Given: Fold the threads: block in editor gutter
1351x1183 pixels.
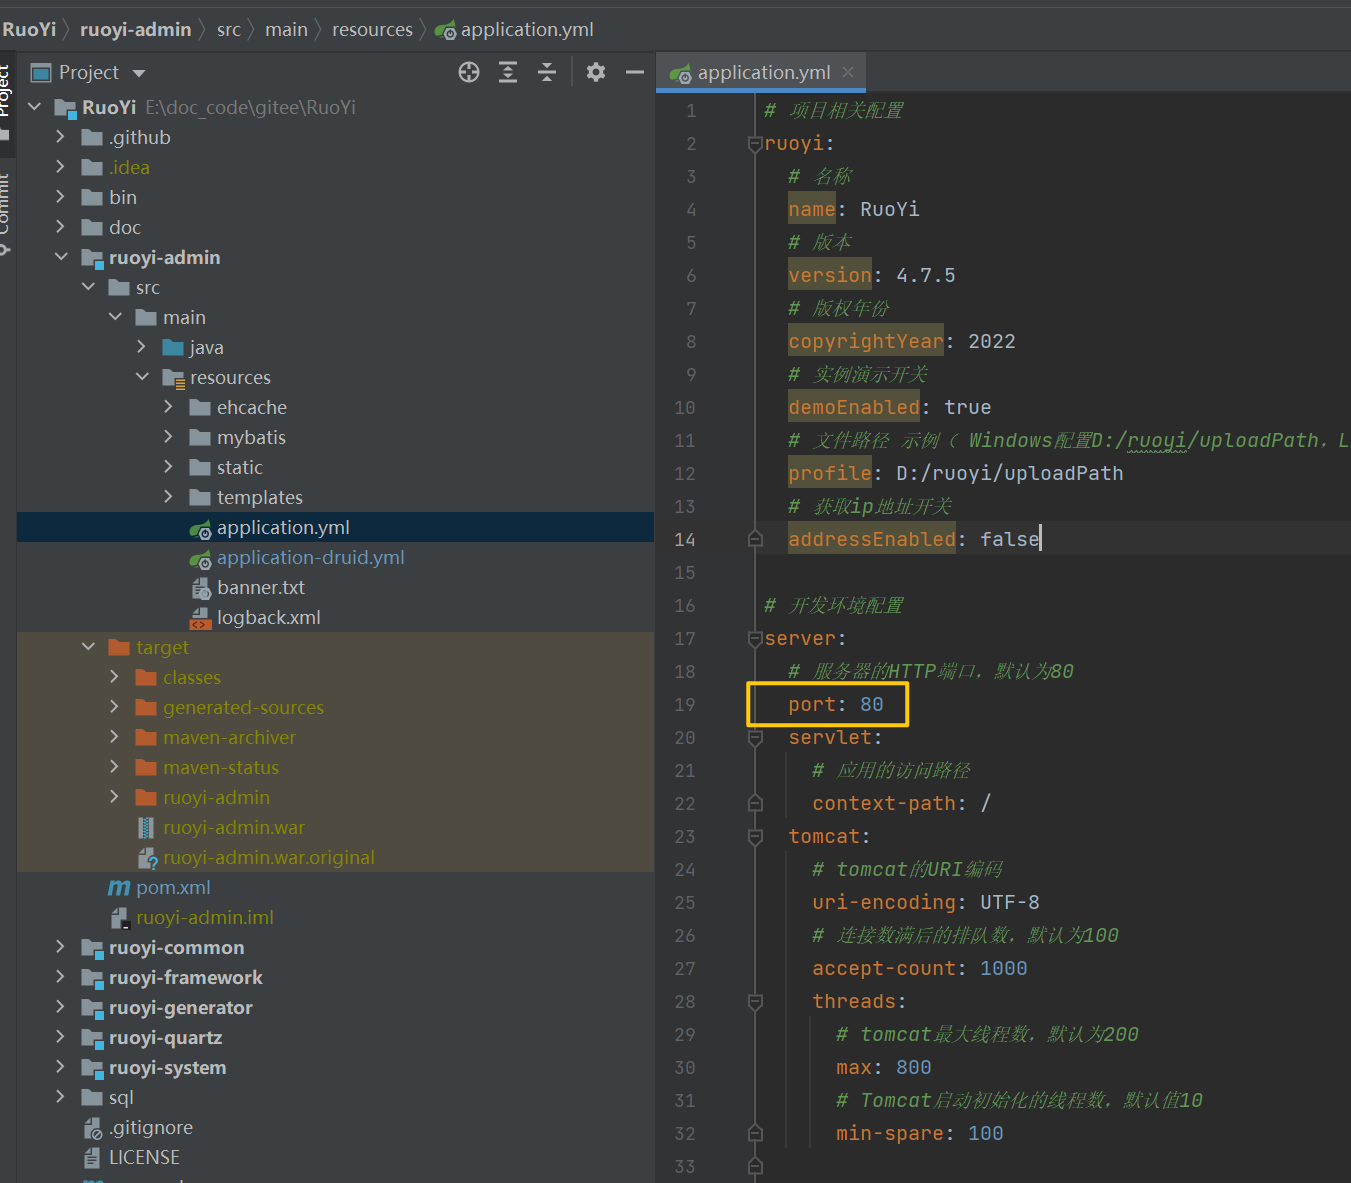Looking at the screenshot, I should coord(755,1002).
